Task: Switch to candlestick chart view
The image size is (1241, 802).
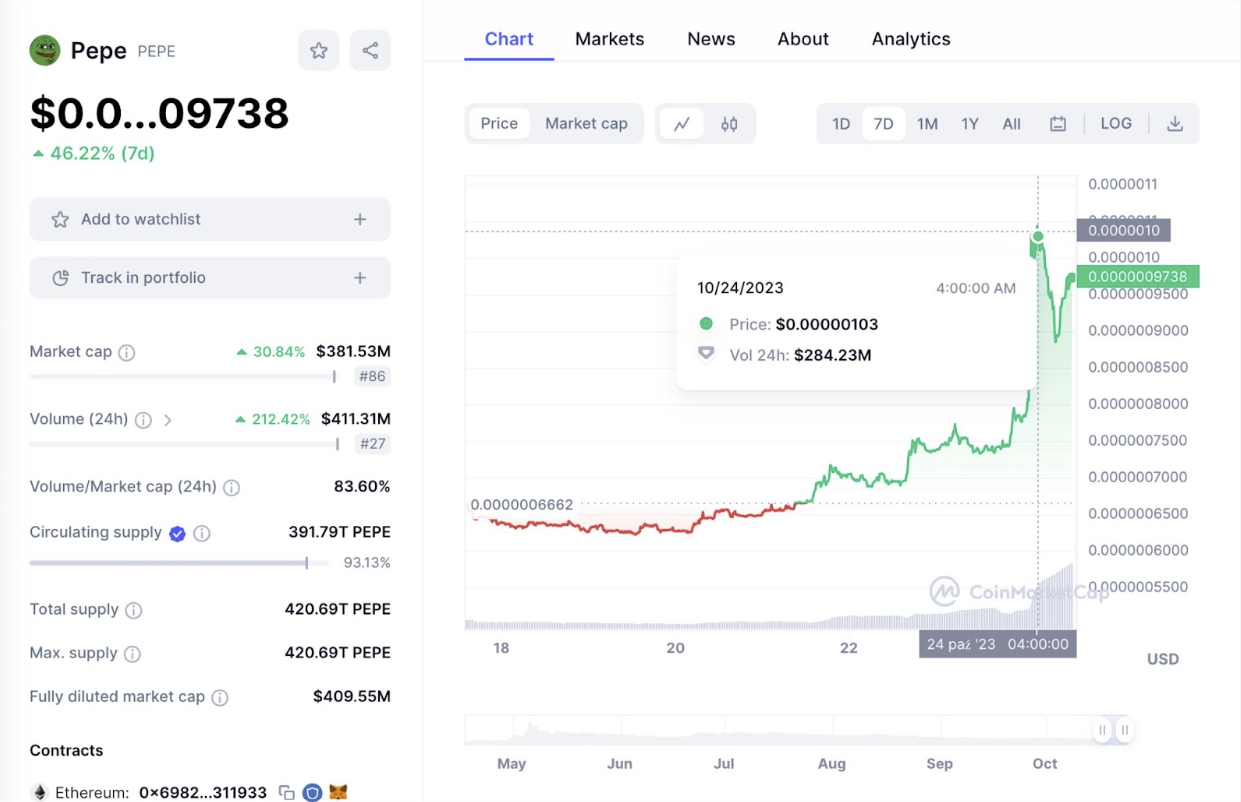Action: [x=729, y=124]
